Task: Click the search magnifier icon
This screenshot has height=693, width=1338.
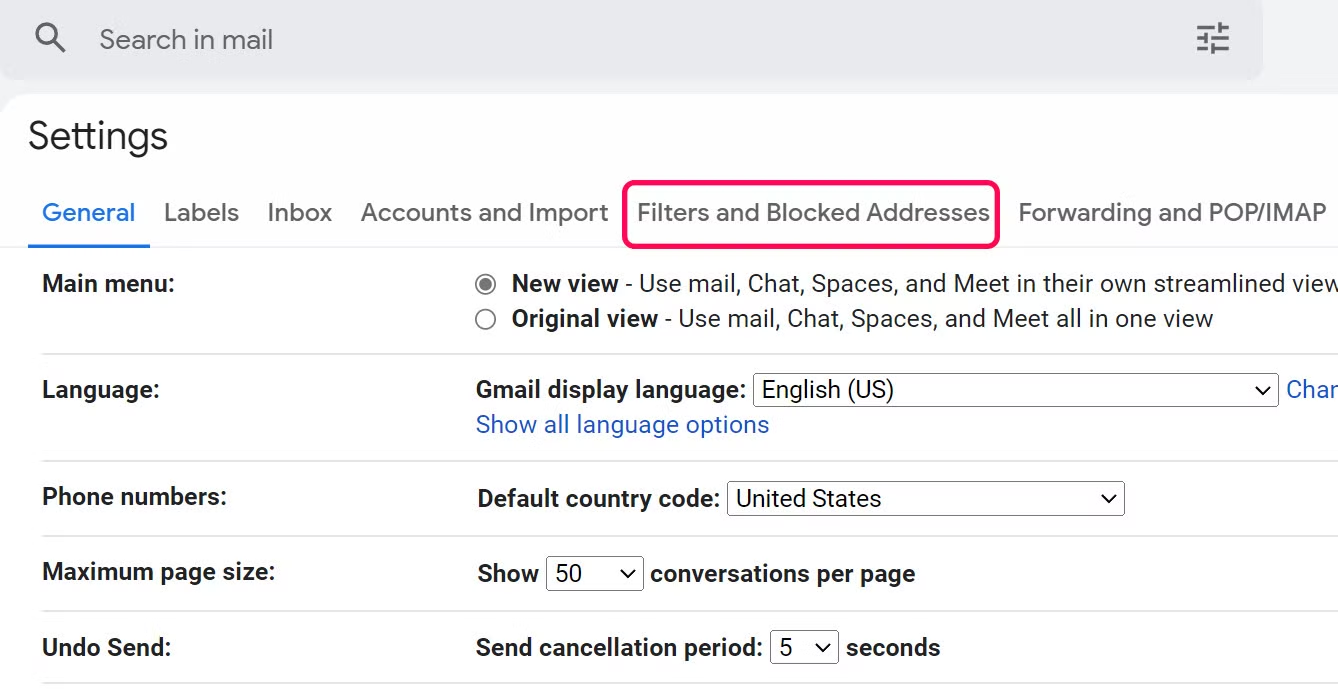Action: pos(50,39)
